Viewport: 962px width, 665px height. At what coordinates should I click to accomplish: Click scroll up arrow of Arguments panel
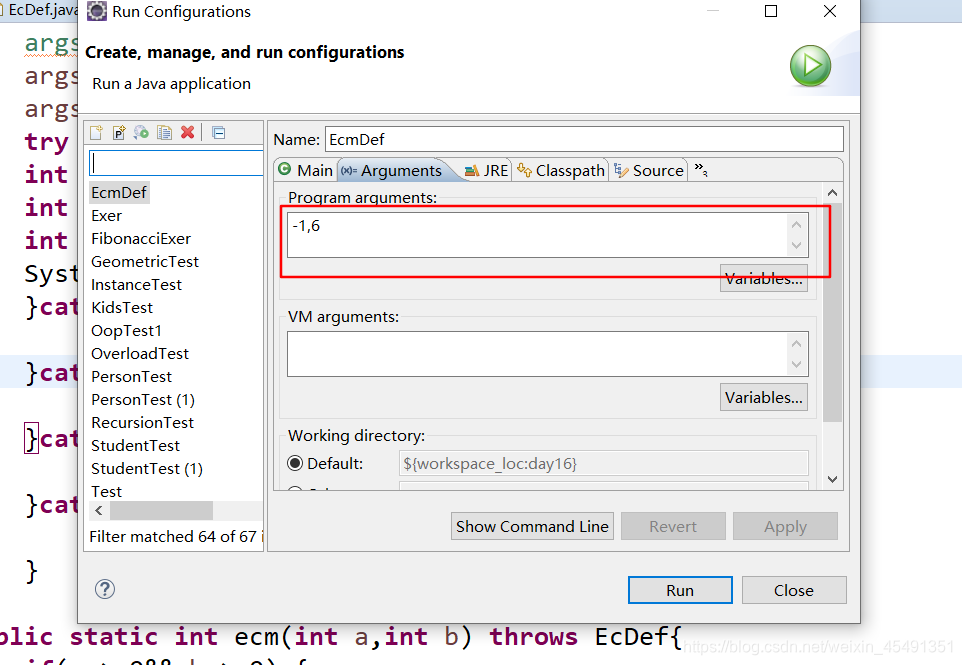833,193
